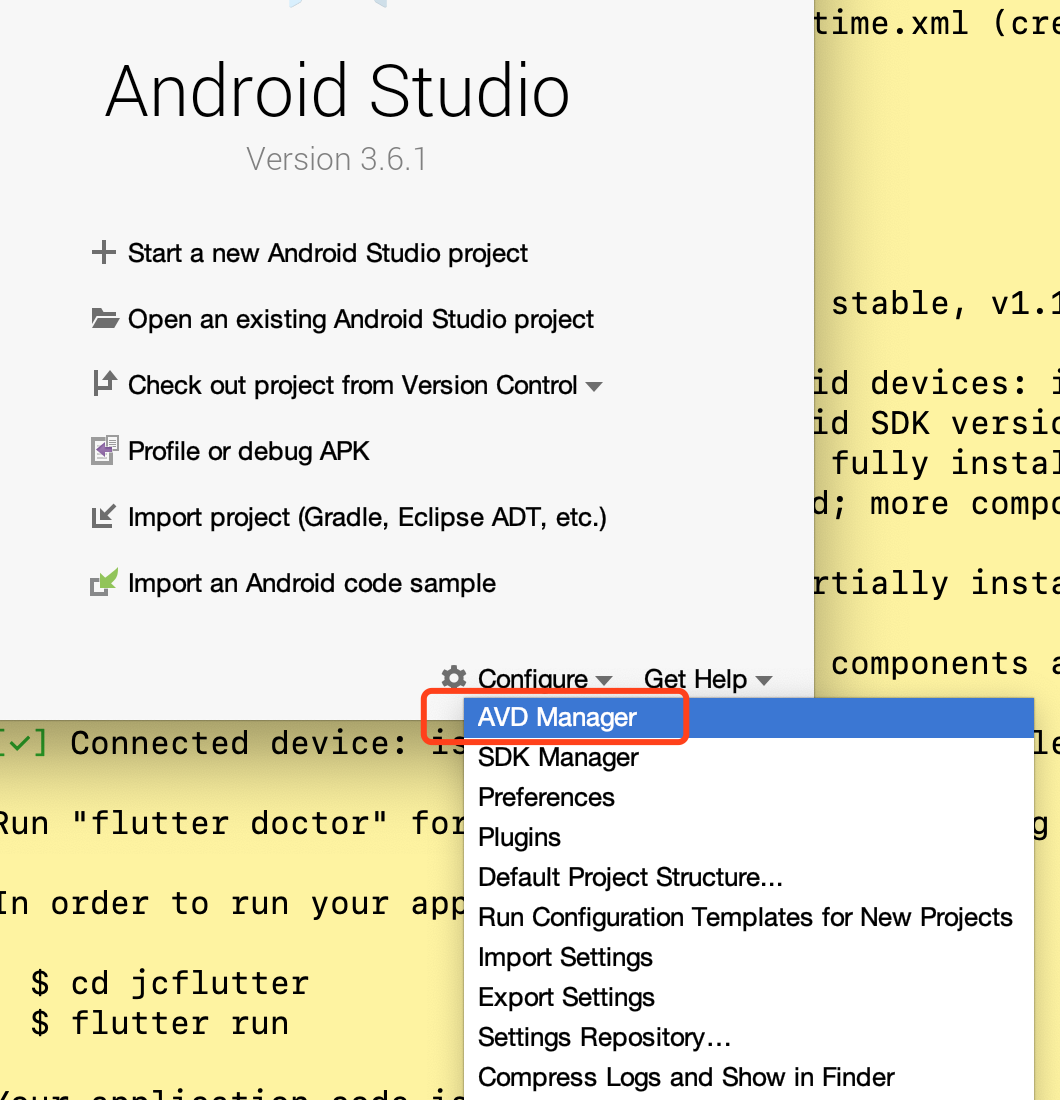The image size is (1060, 1100).
Task: Click 'id SDK versio' line in terminal
Action: [x=937, y=424]
